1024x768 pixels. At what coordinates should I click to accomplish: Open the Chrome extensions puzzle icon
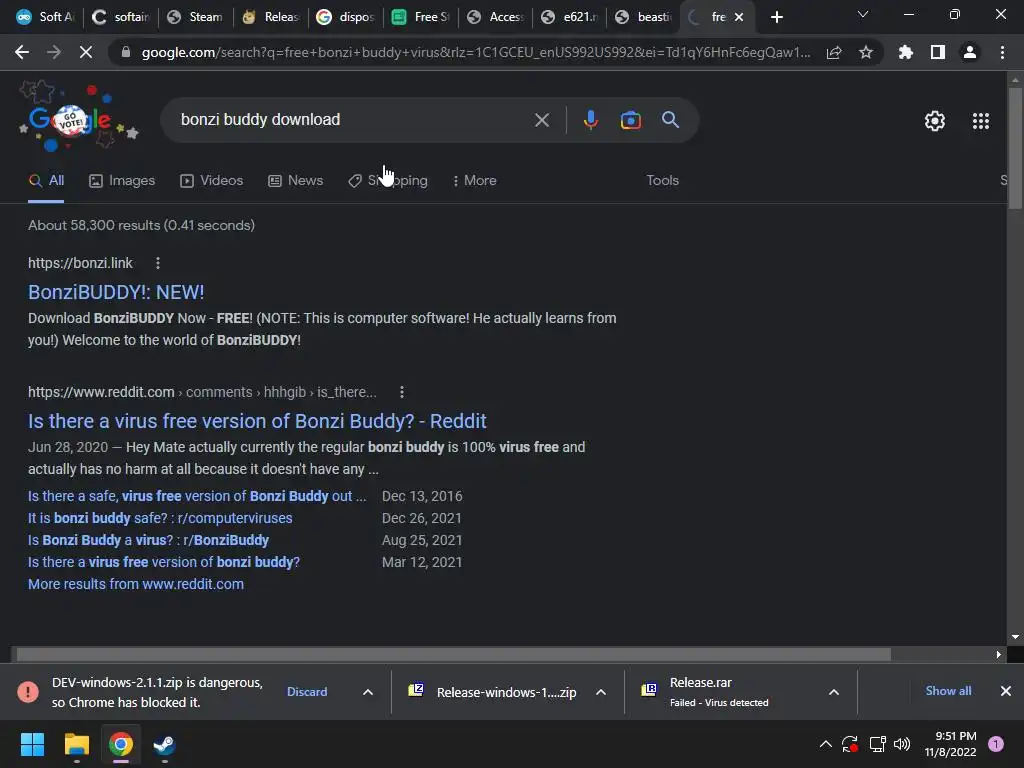click(x=906, y=52)
